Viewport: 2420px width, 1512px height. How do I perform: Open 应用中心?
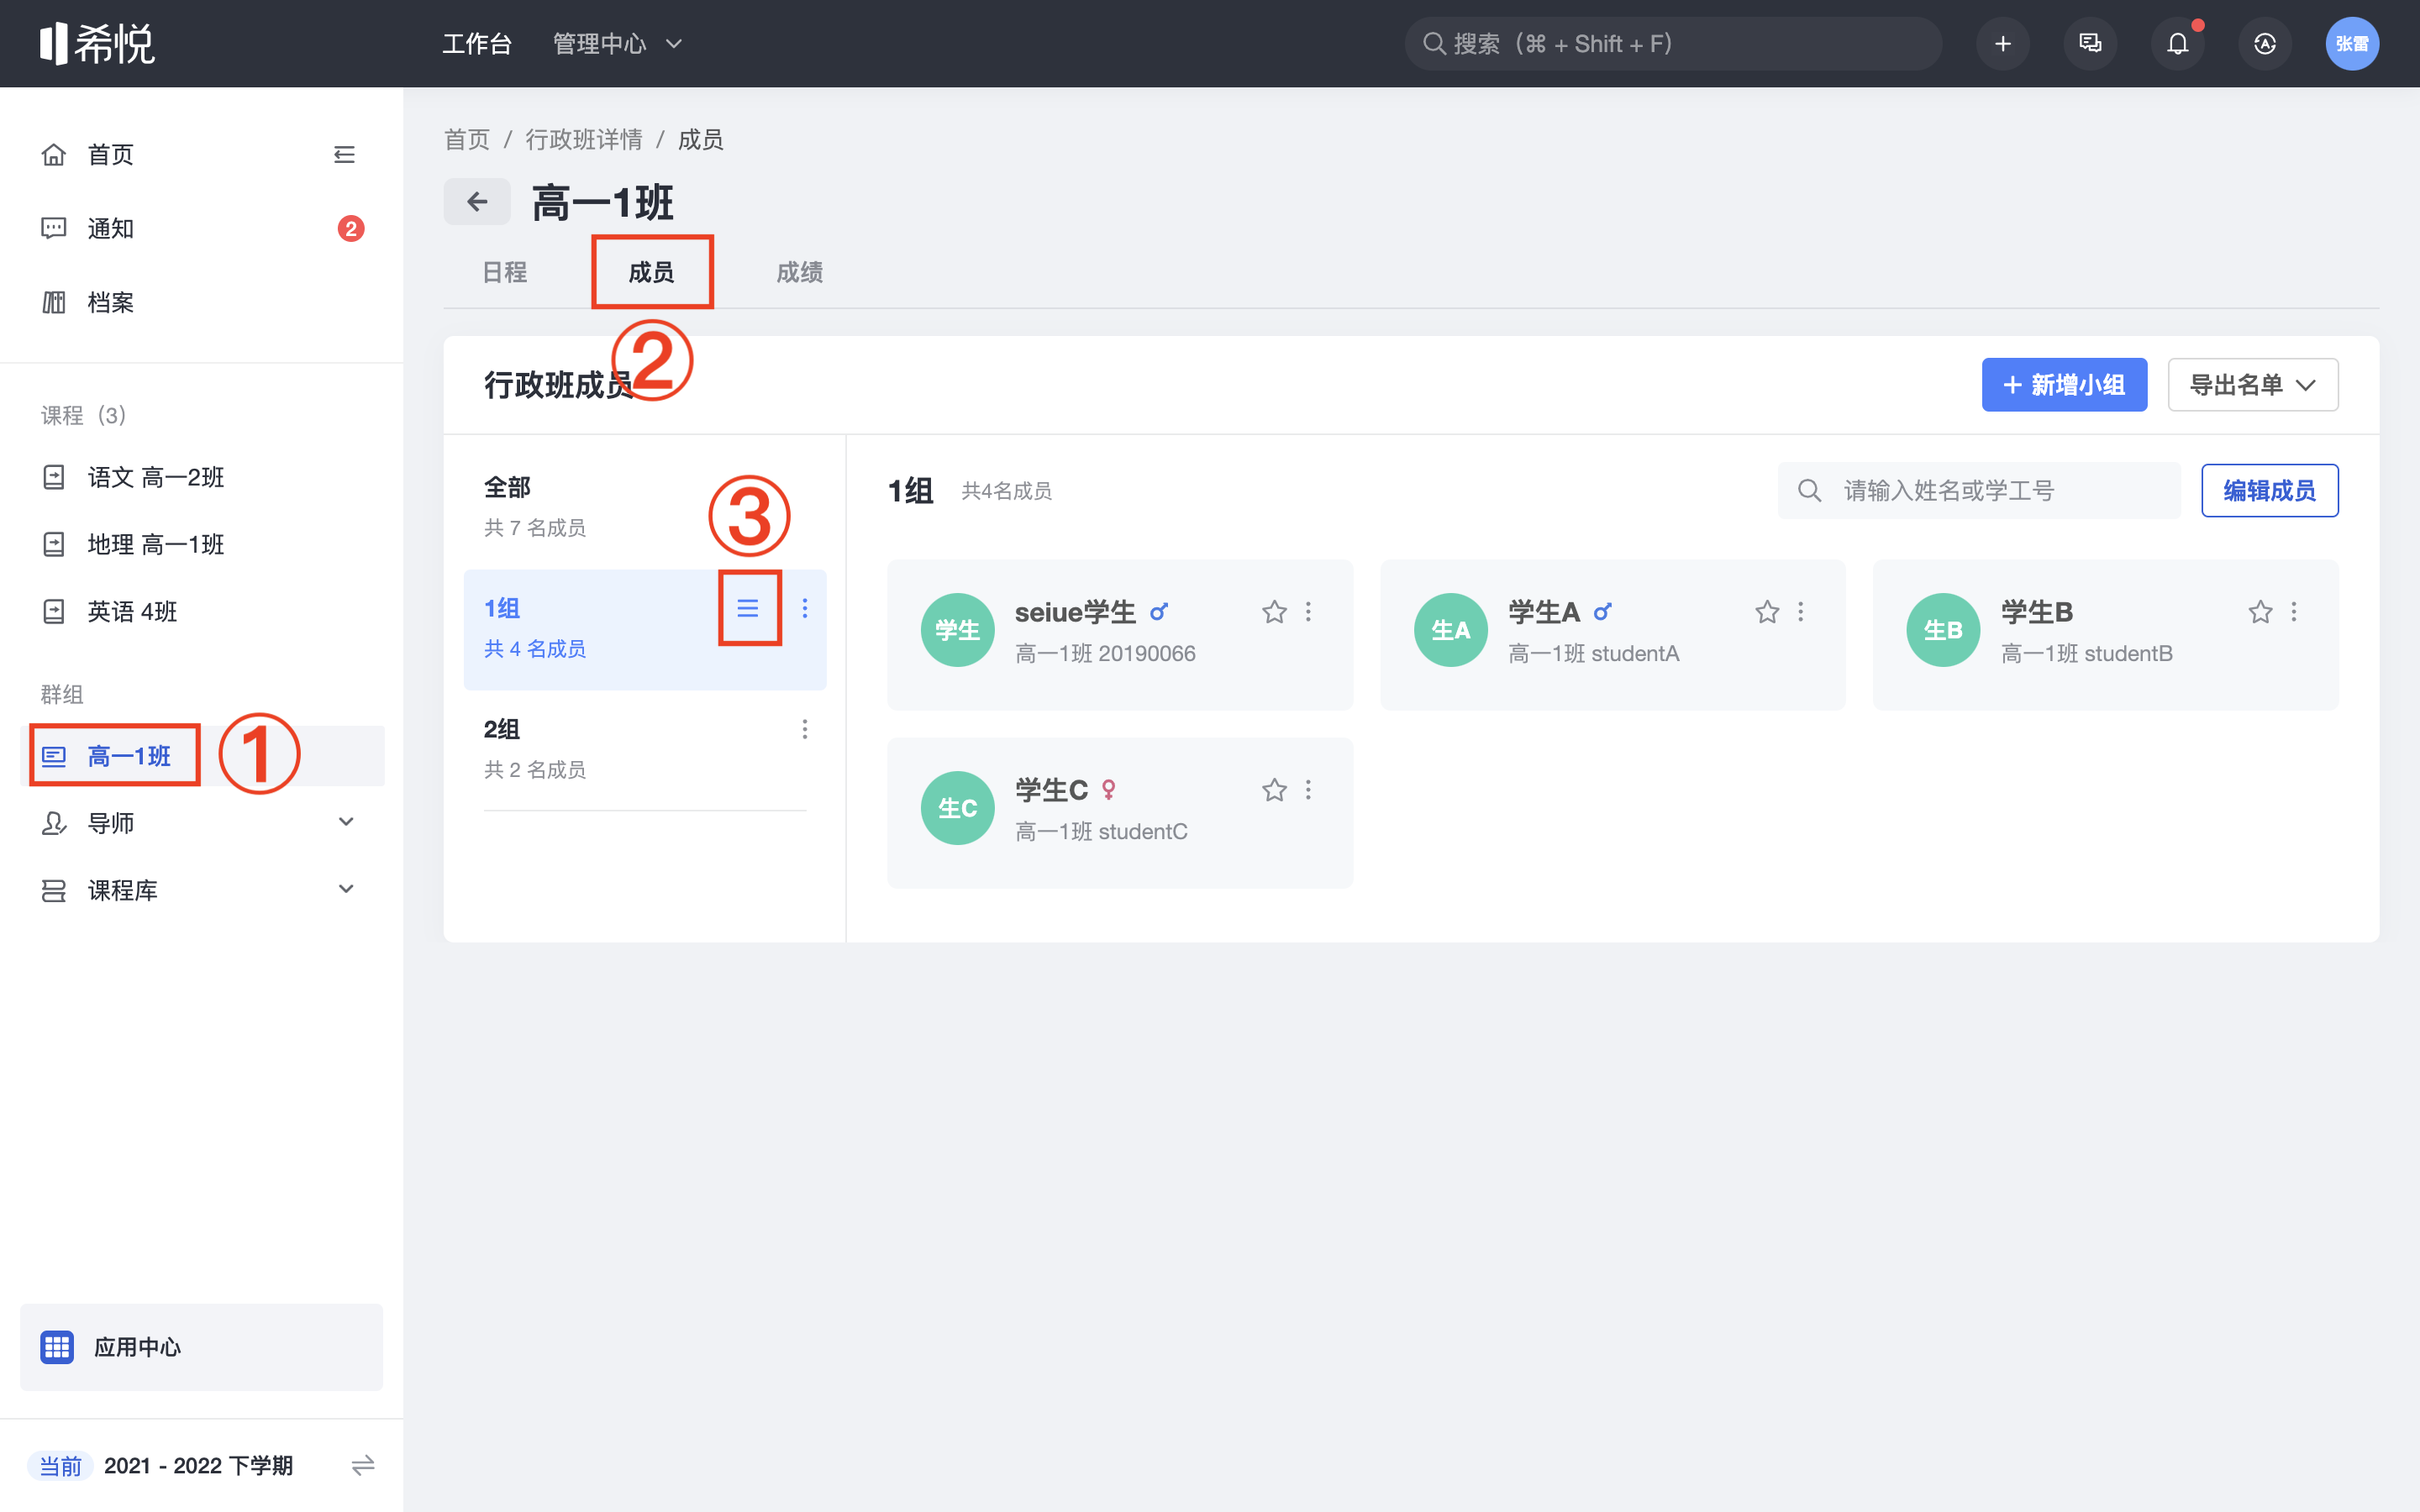[201, 1347]
